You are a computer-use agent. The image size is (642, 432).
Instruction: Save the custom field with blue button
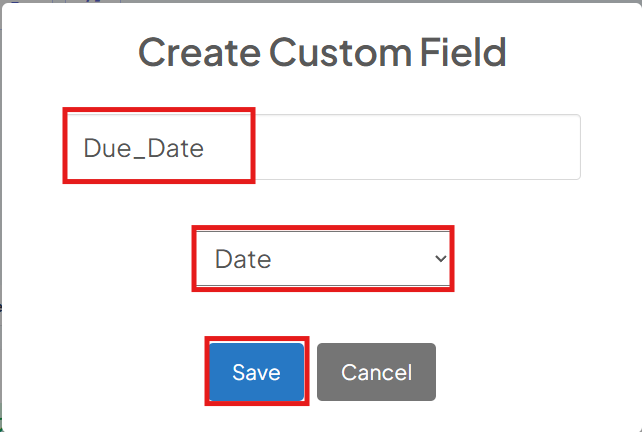pyautogui.click(x=257, y=371)
